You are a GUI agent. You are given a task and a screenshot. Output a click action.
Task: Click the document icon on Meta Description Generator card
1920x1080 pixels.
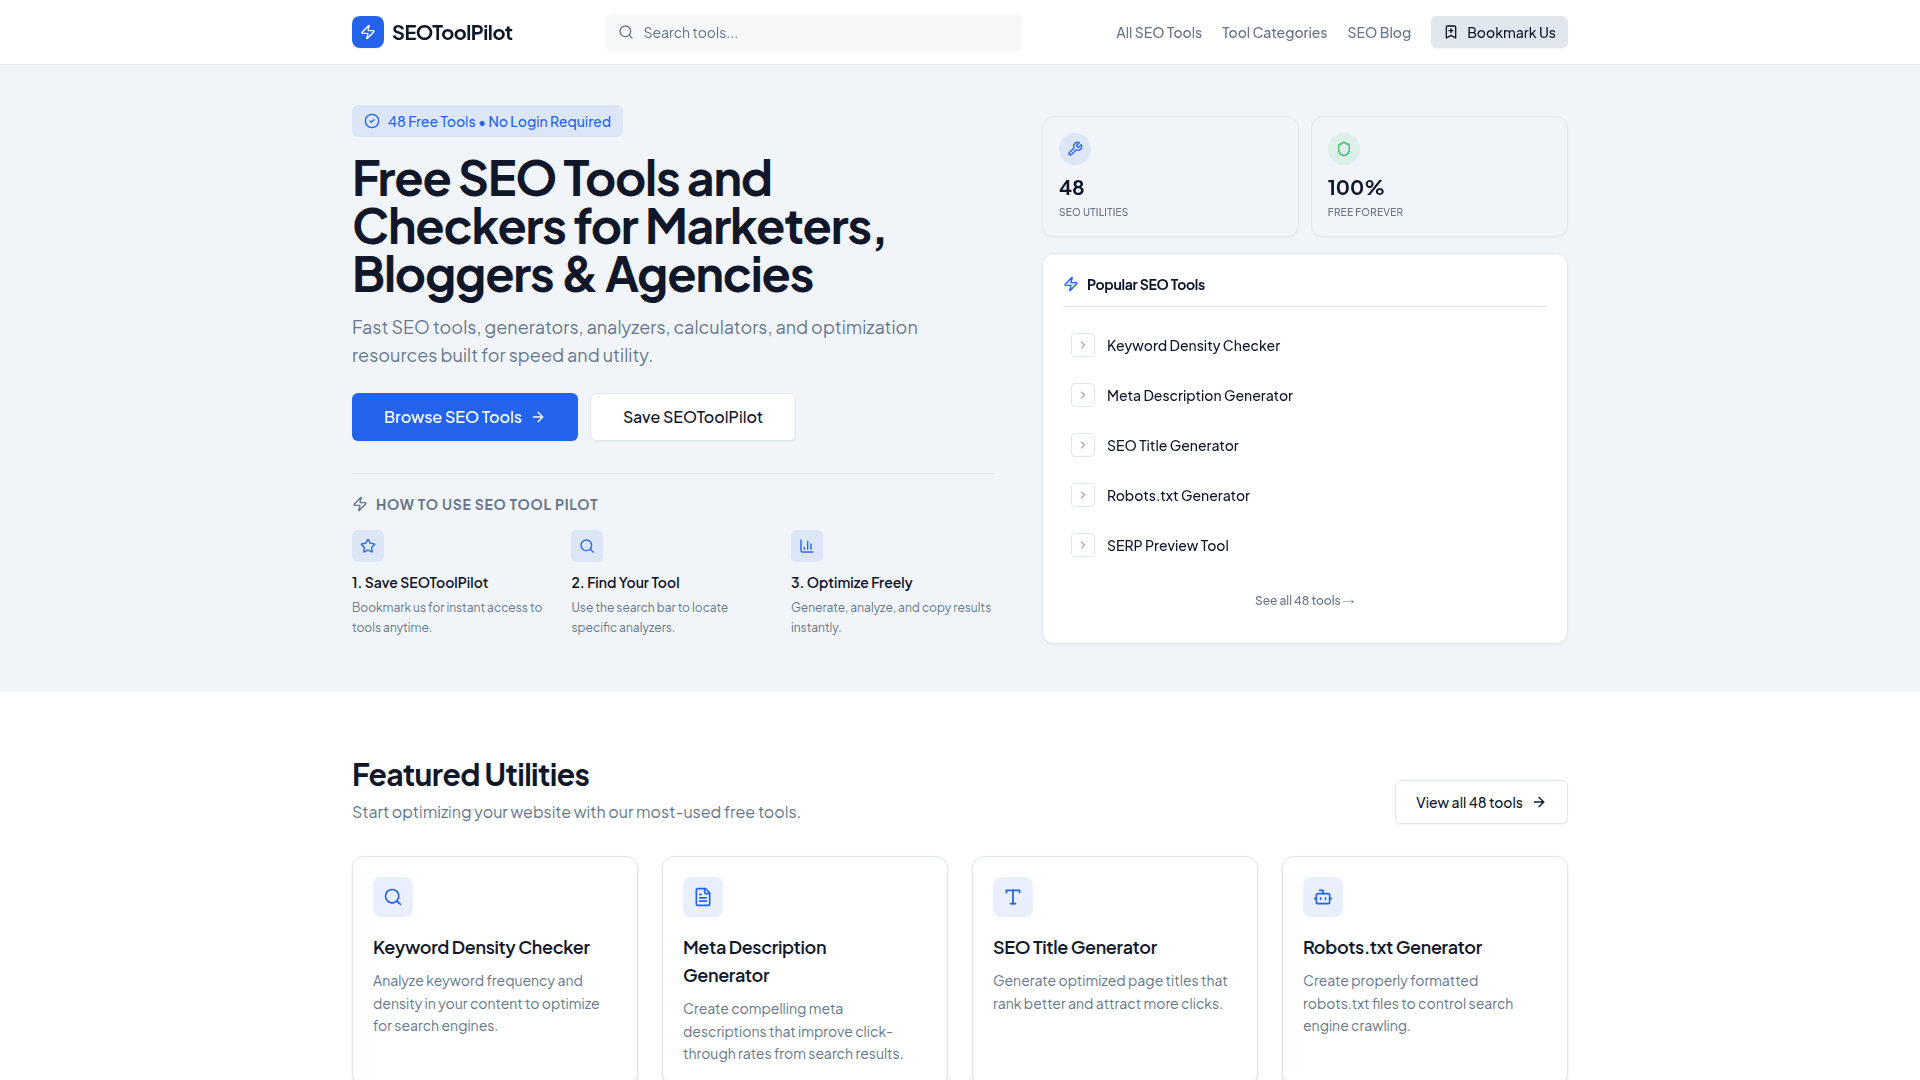[703, 897]
